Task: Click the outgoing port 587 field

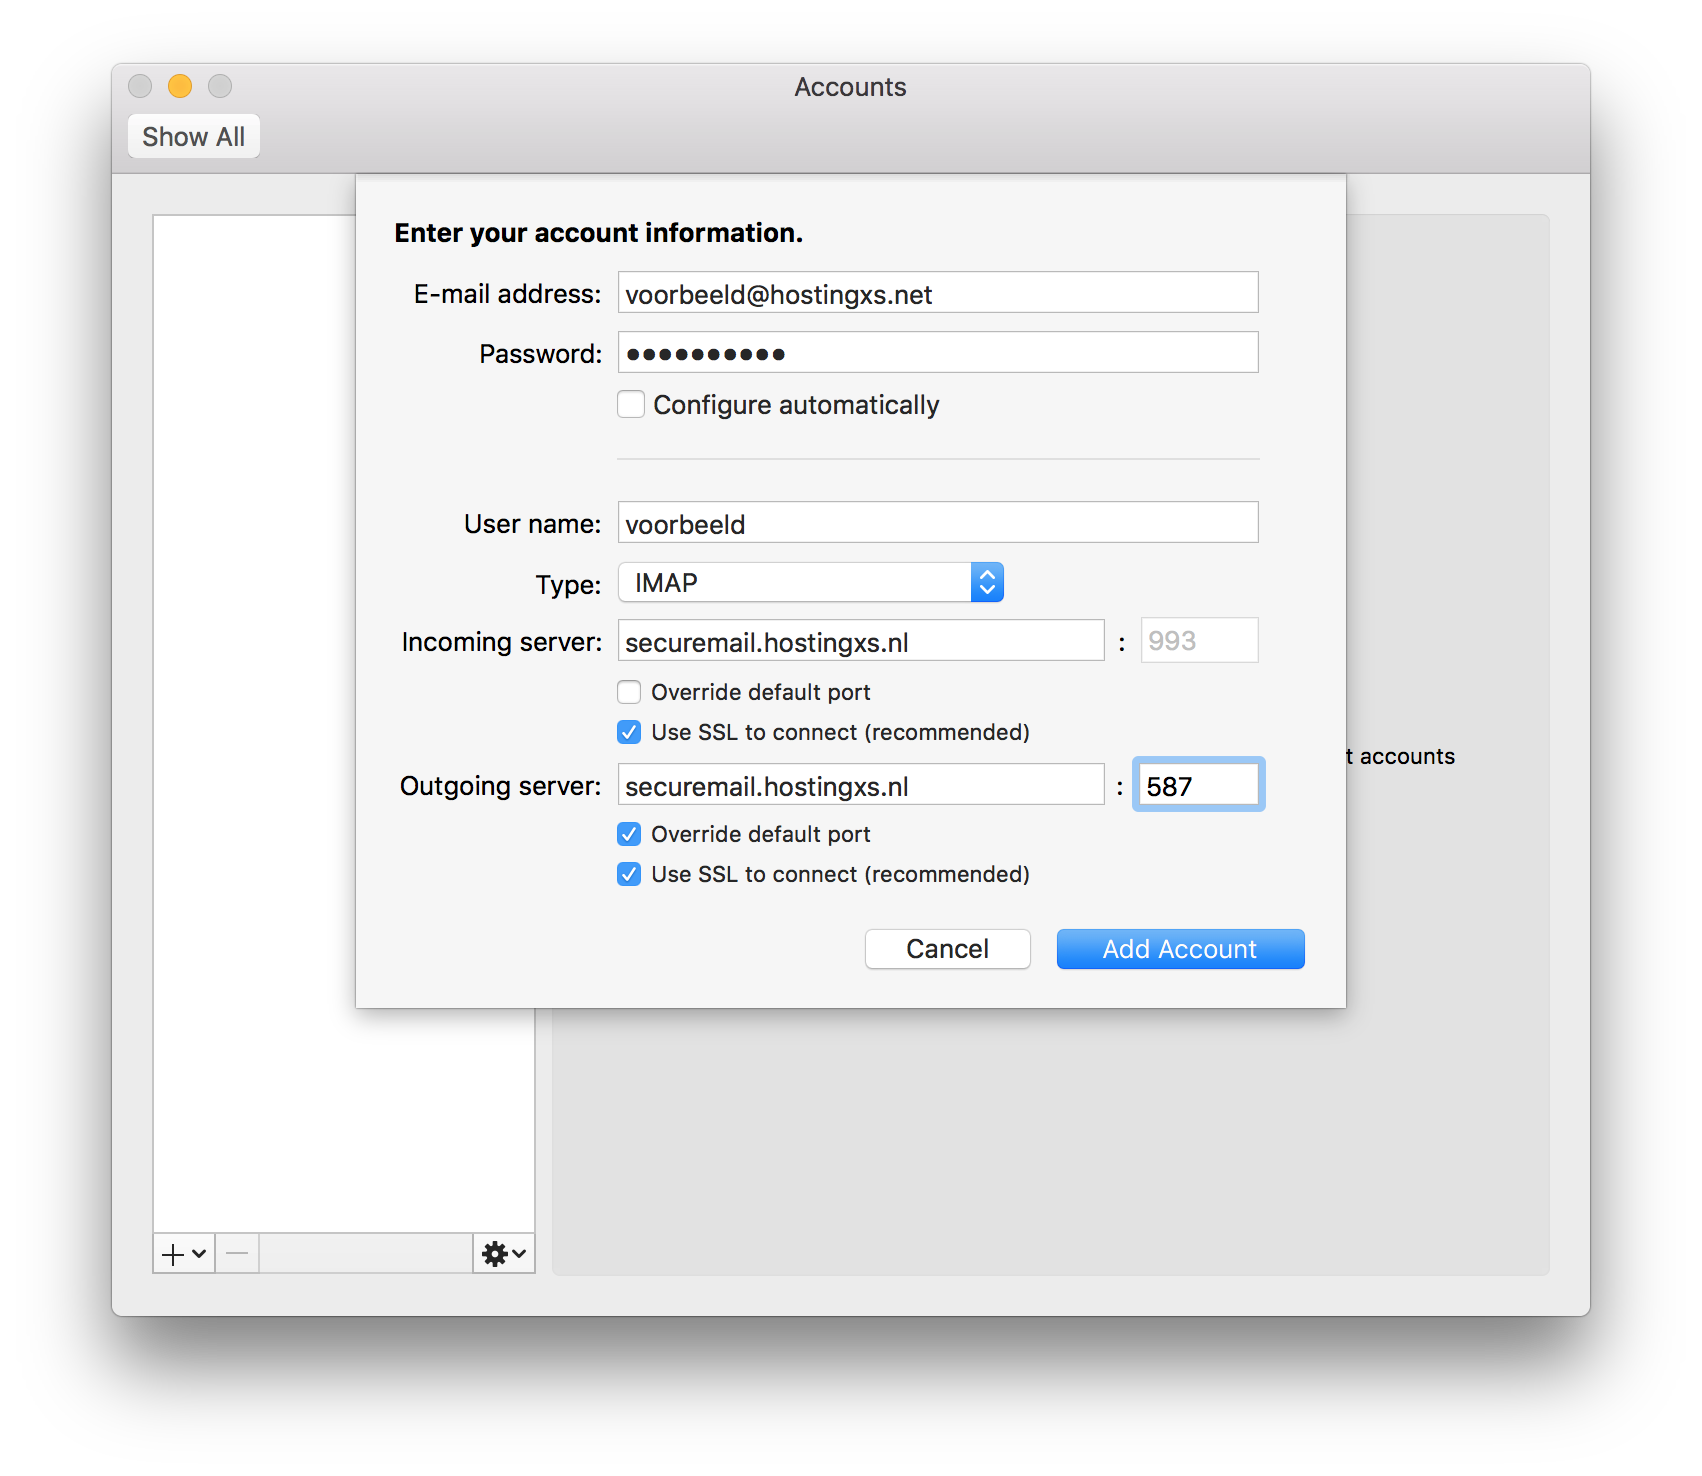Action: [x=1198, y=785]
